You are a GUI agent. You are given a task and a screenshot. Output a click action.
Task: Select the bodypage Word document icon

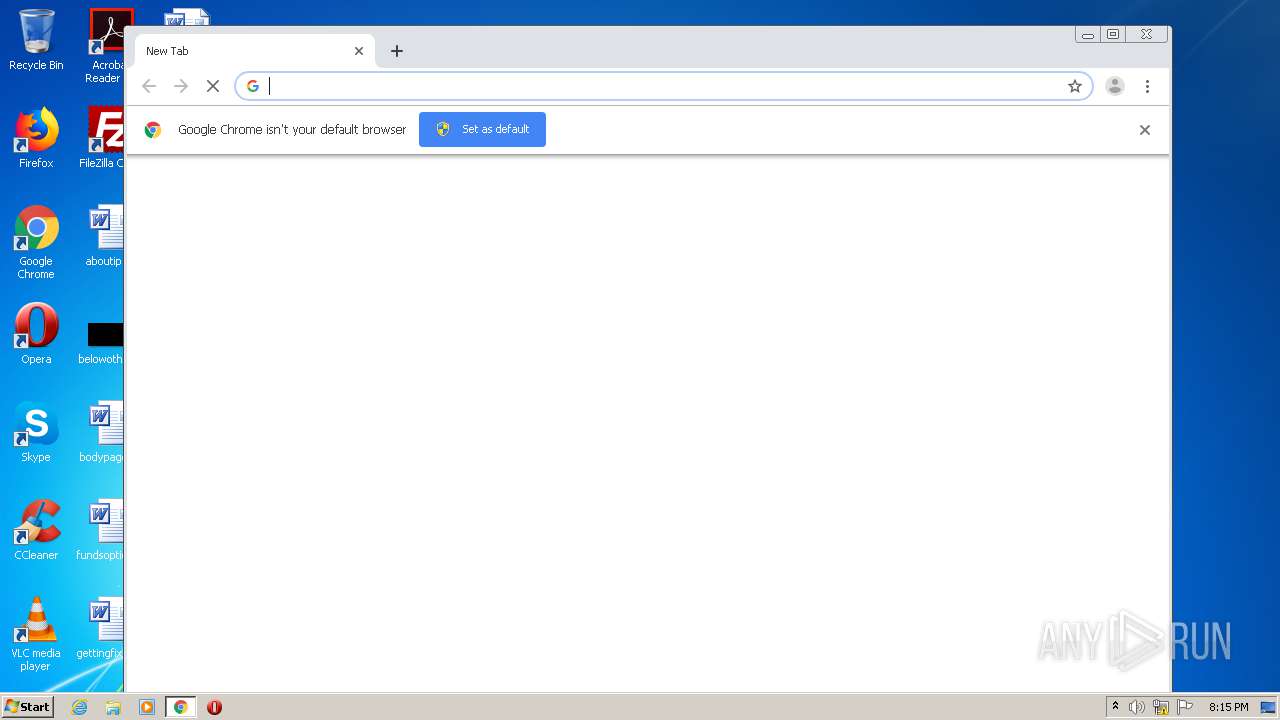(x=102, y=432)
